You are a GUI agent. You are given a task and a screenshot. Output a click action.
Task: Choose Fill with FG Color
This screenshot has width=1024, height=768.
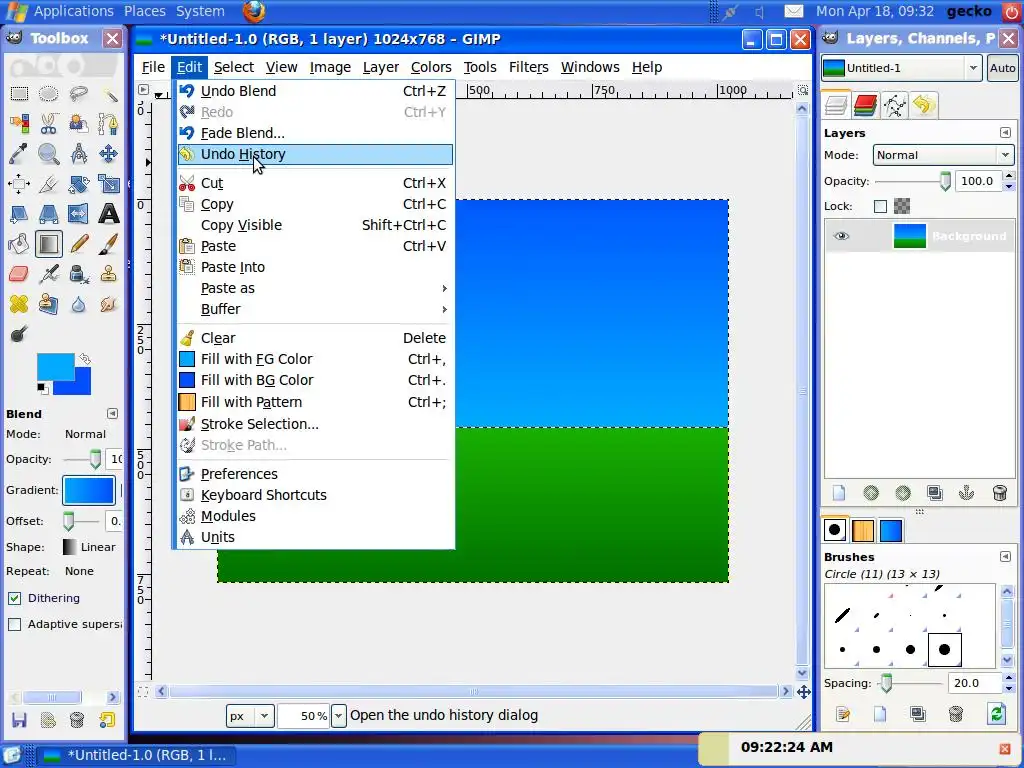(315, 359)
